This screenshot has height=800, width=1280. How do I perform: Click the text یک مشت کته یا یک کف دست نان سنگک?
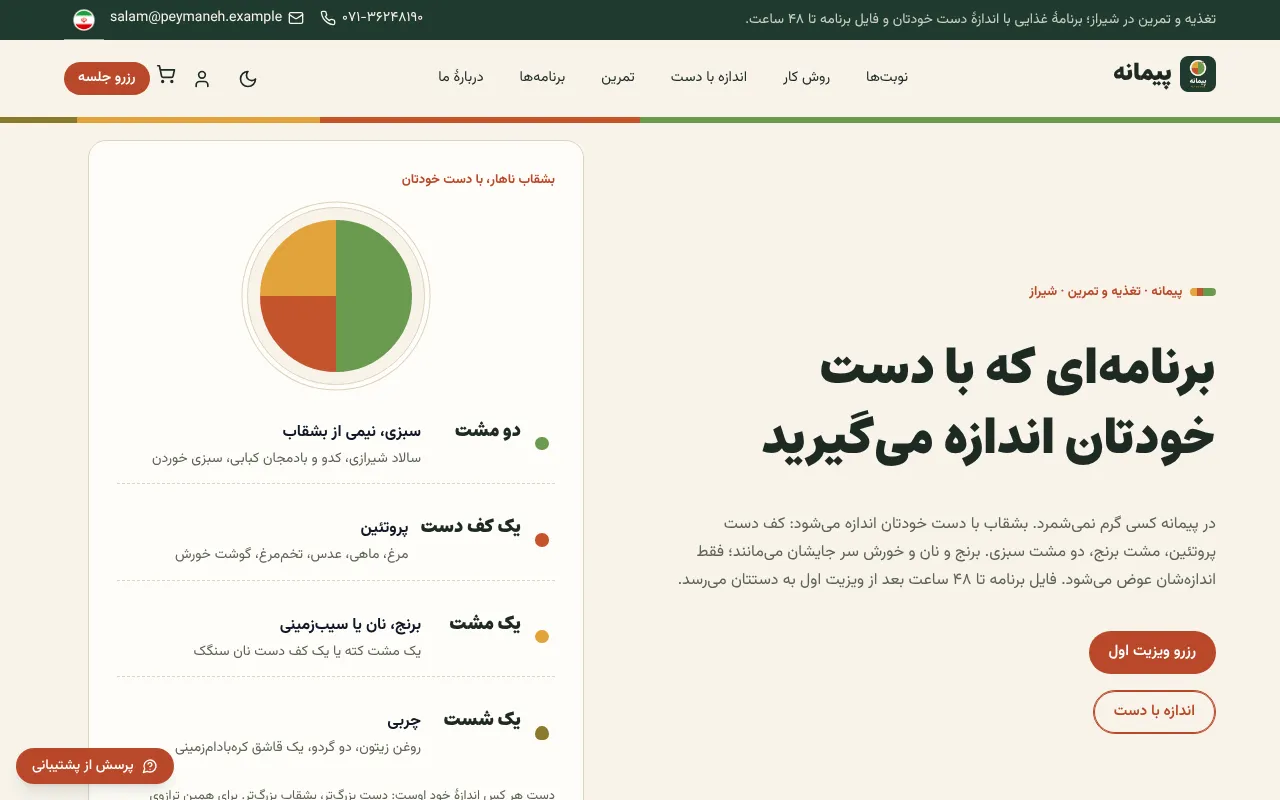(x=308, y=651)
